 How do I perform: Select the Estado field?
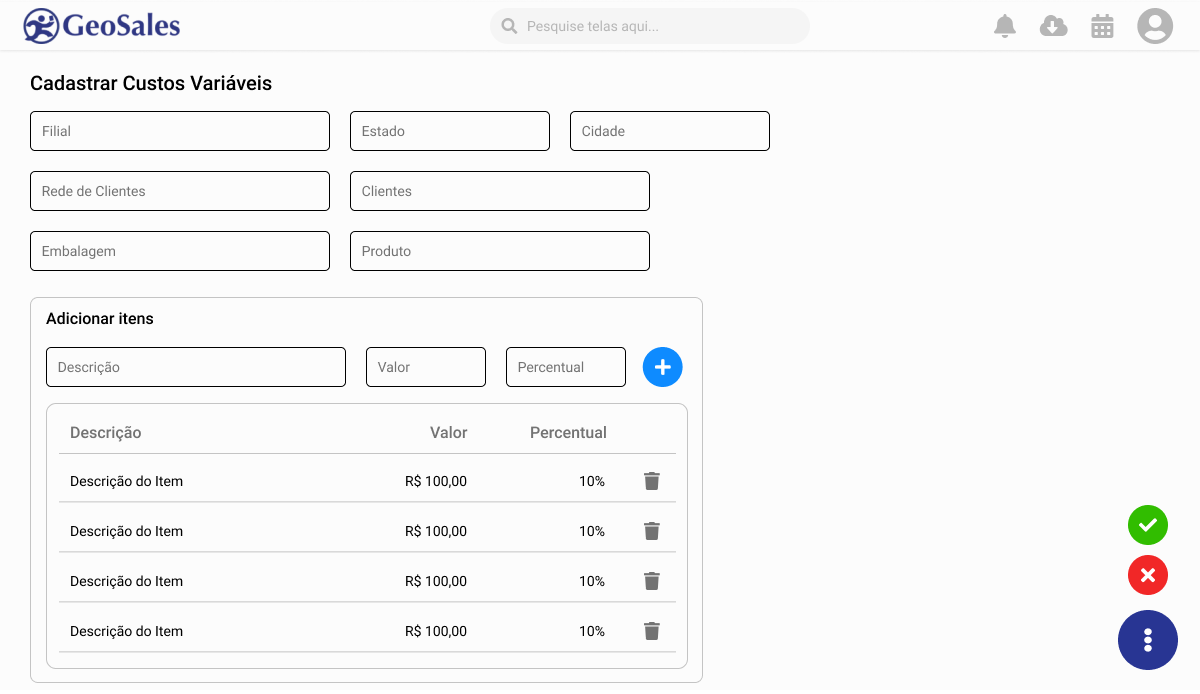450,131
